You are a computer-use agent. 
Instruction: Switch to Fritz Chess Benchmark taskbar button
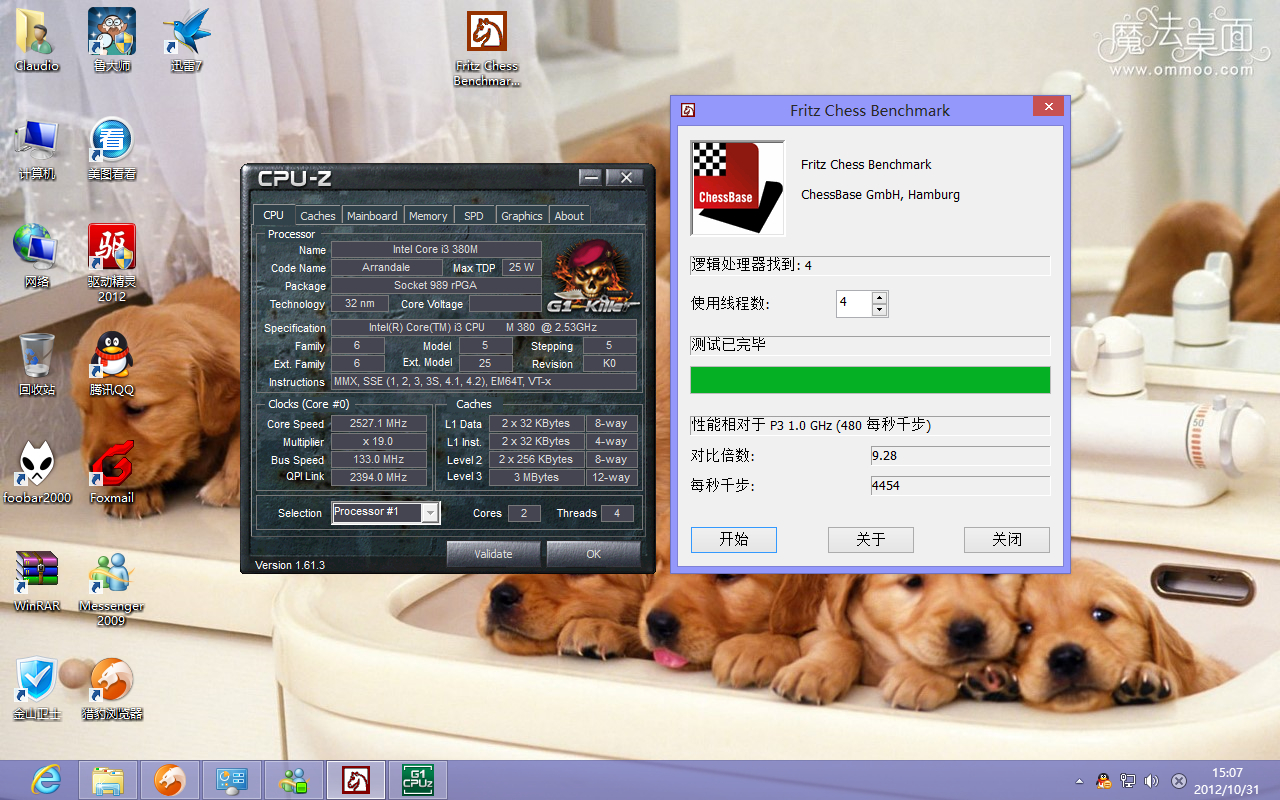point(356,780)
